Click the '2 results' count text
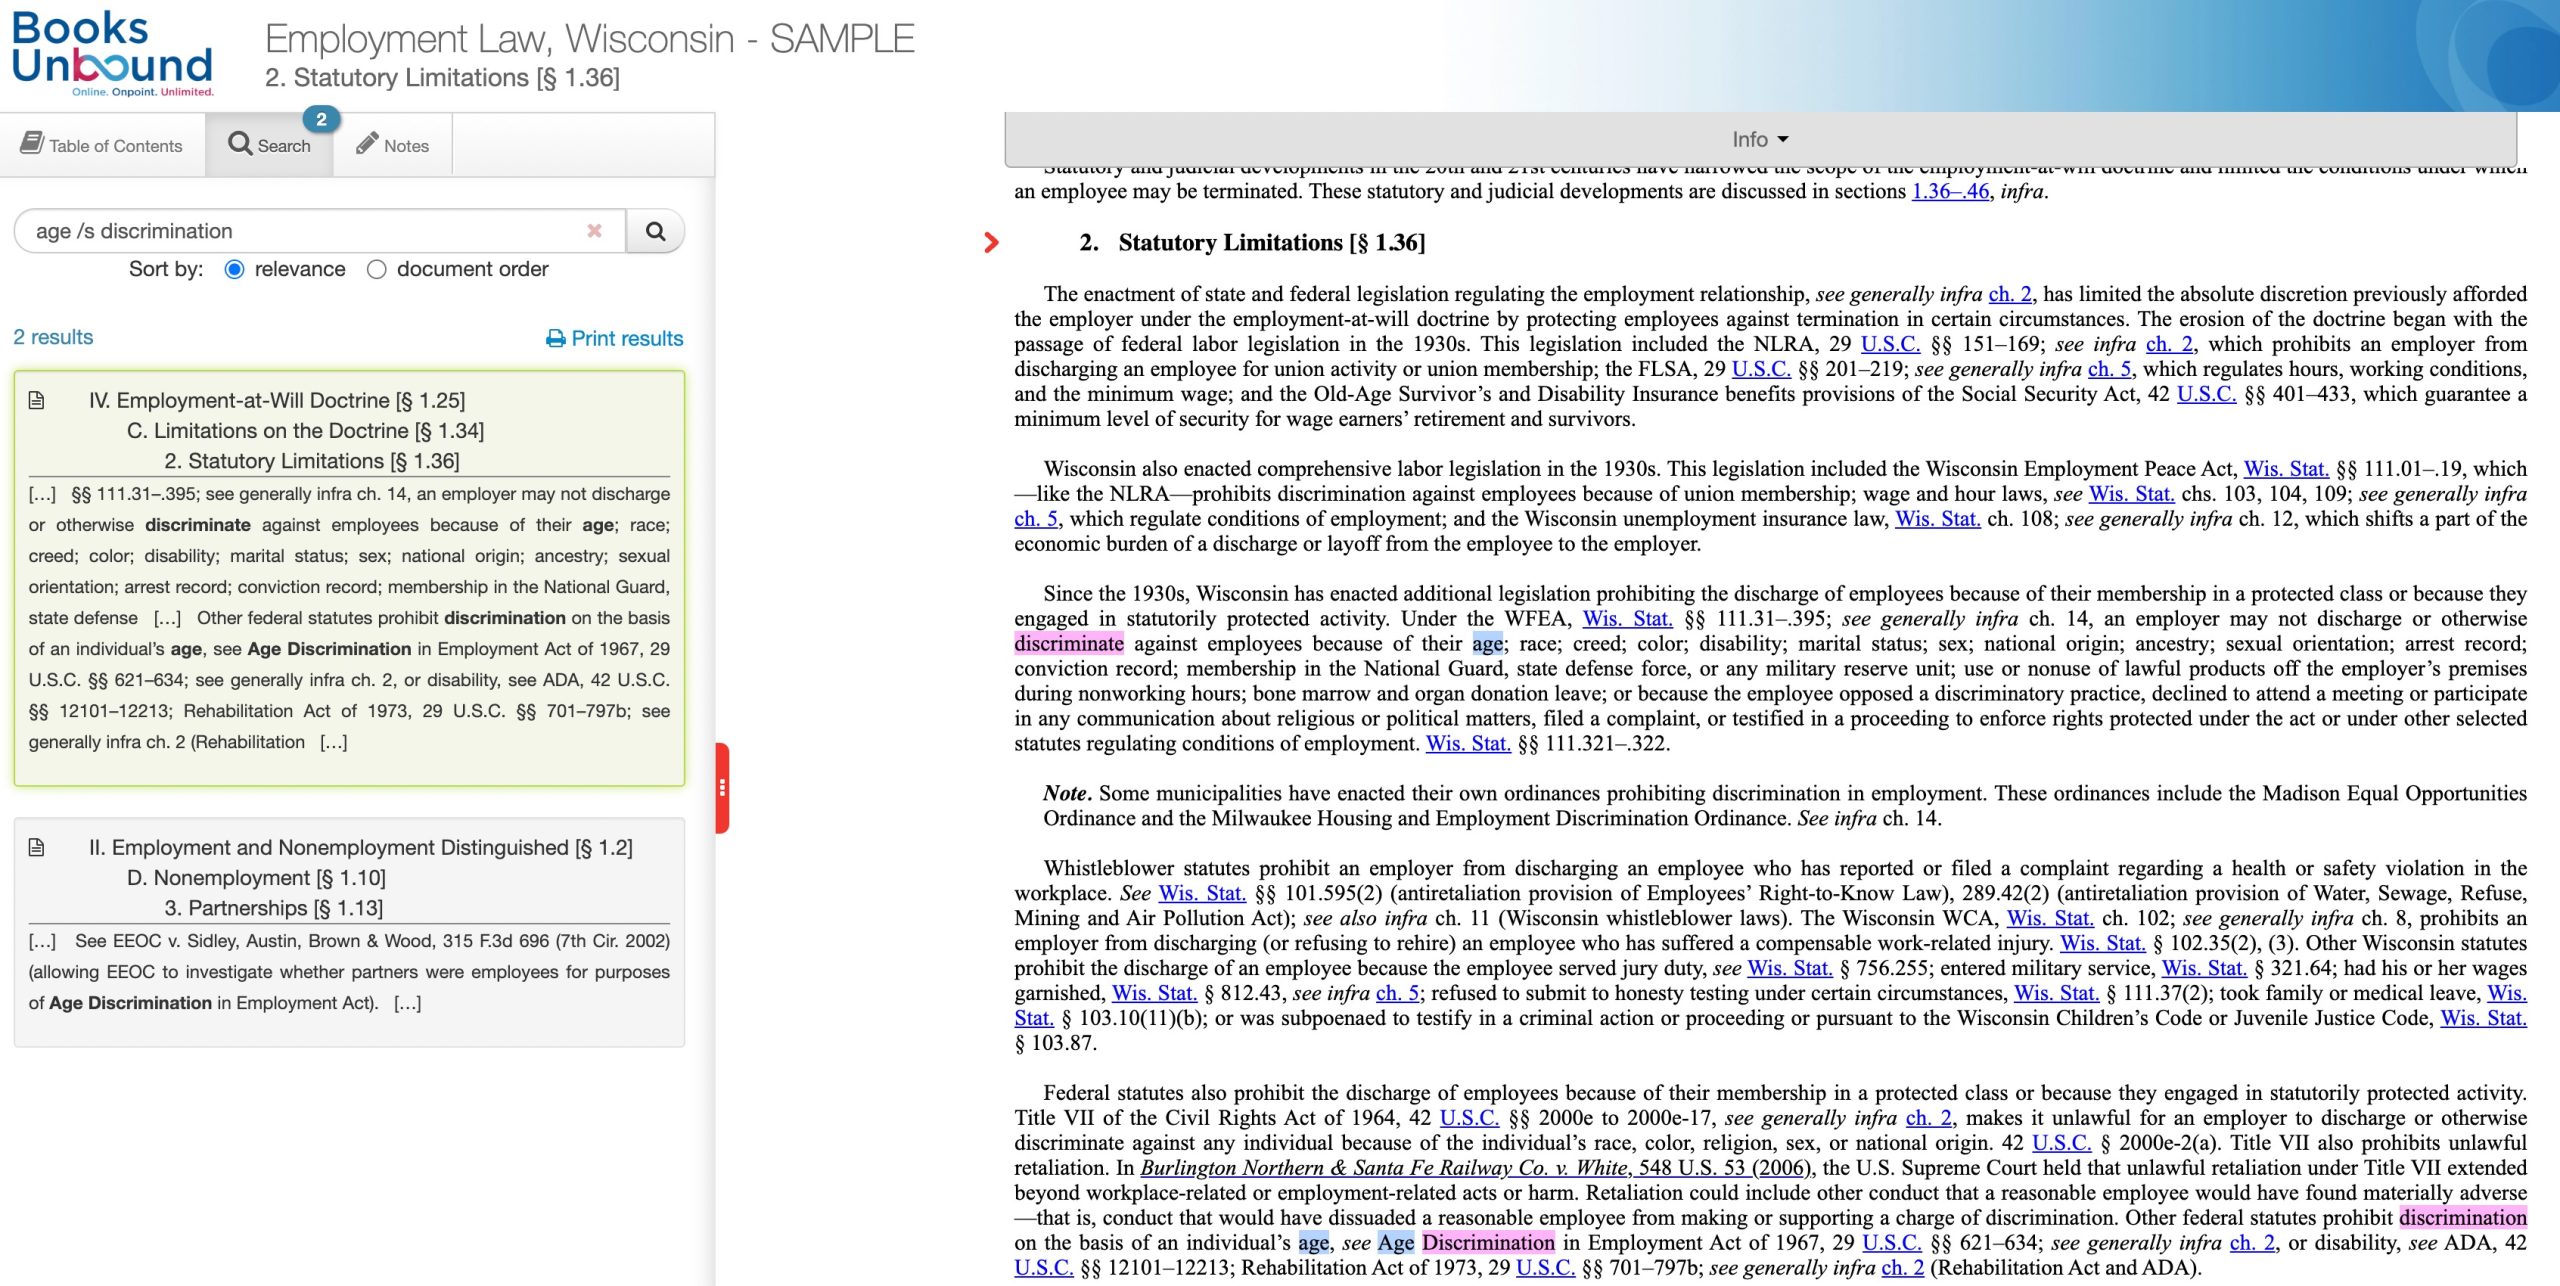Image resolution: width=2560 pixels, height=1286 pixels. coord(53,337)
